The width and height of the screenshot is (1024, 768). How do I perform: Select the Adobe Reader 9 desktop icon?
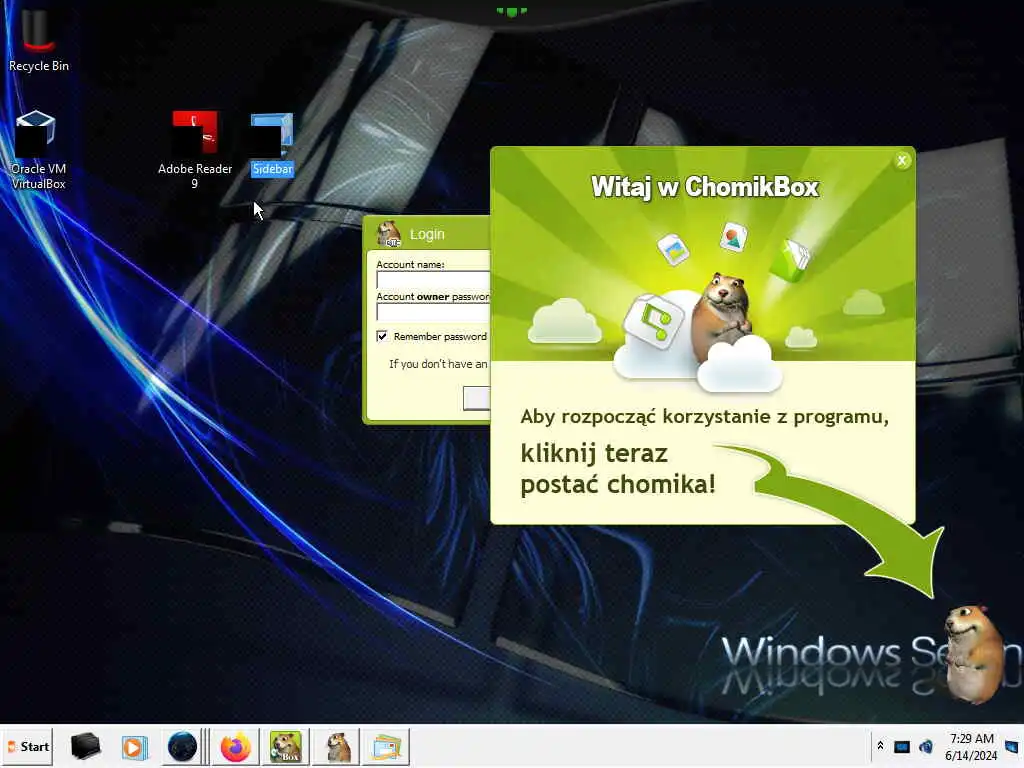195,150
